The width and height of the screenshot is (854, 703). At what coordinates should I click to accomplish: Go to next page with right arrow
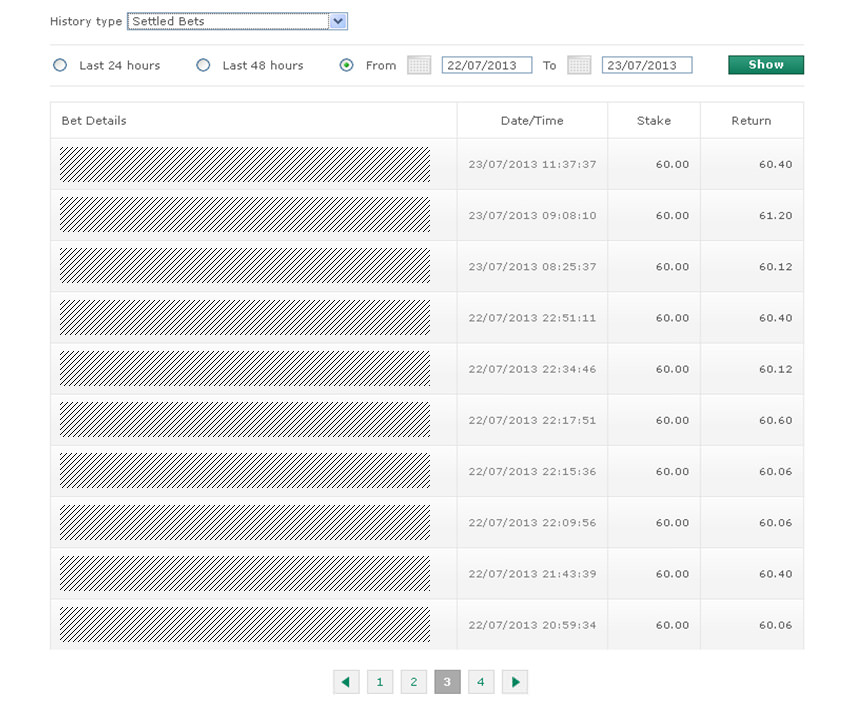[515, 682]
